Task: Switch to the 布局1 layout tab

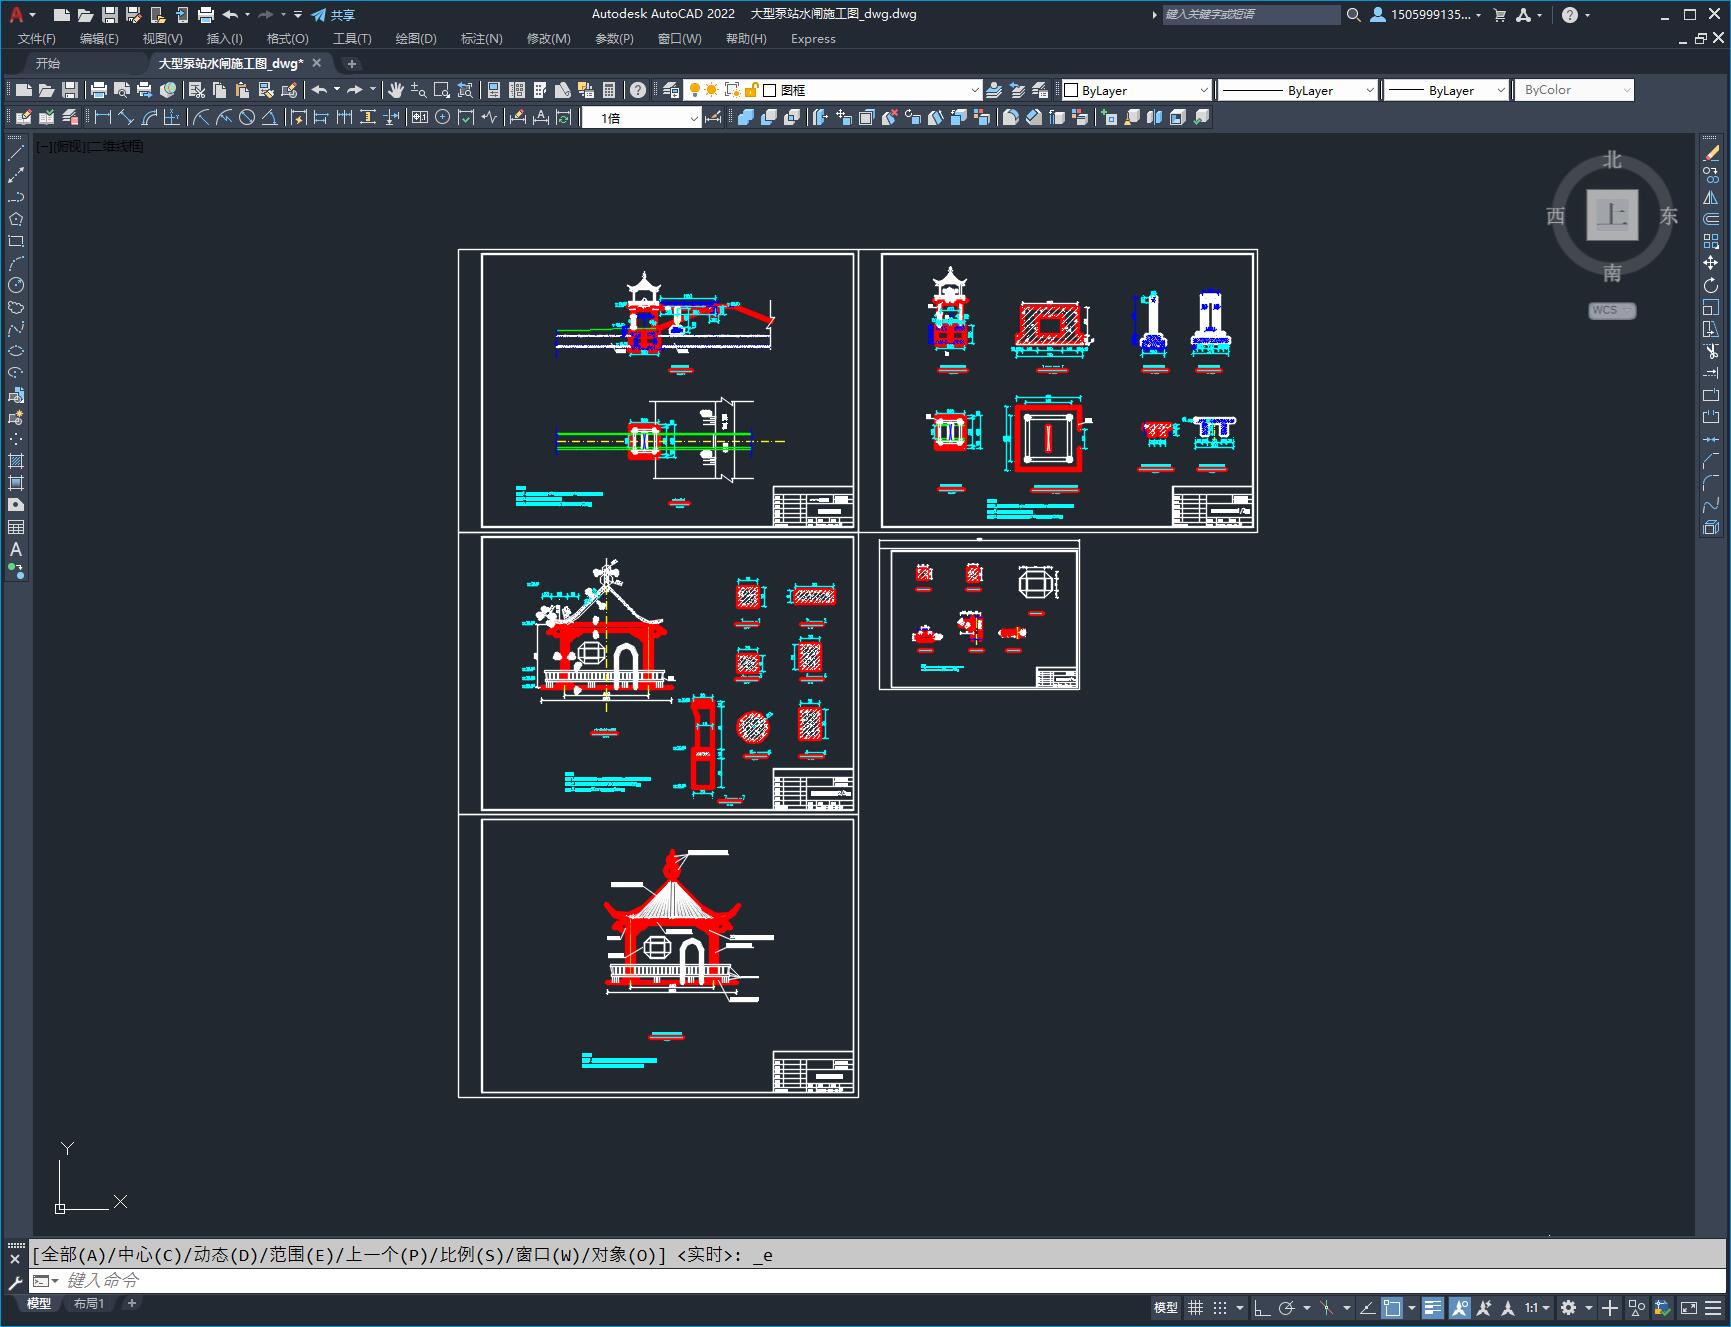Action: coord(89,1303)
